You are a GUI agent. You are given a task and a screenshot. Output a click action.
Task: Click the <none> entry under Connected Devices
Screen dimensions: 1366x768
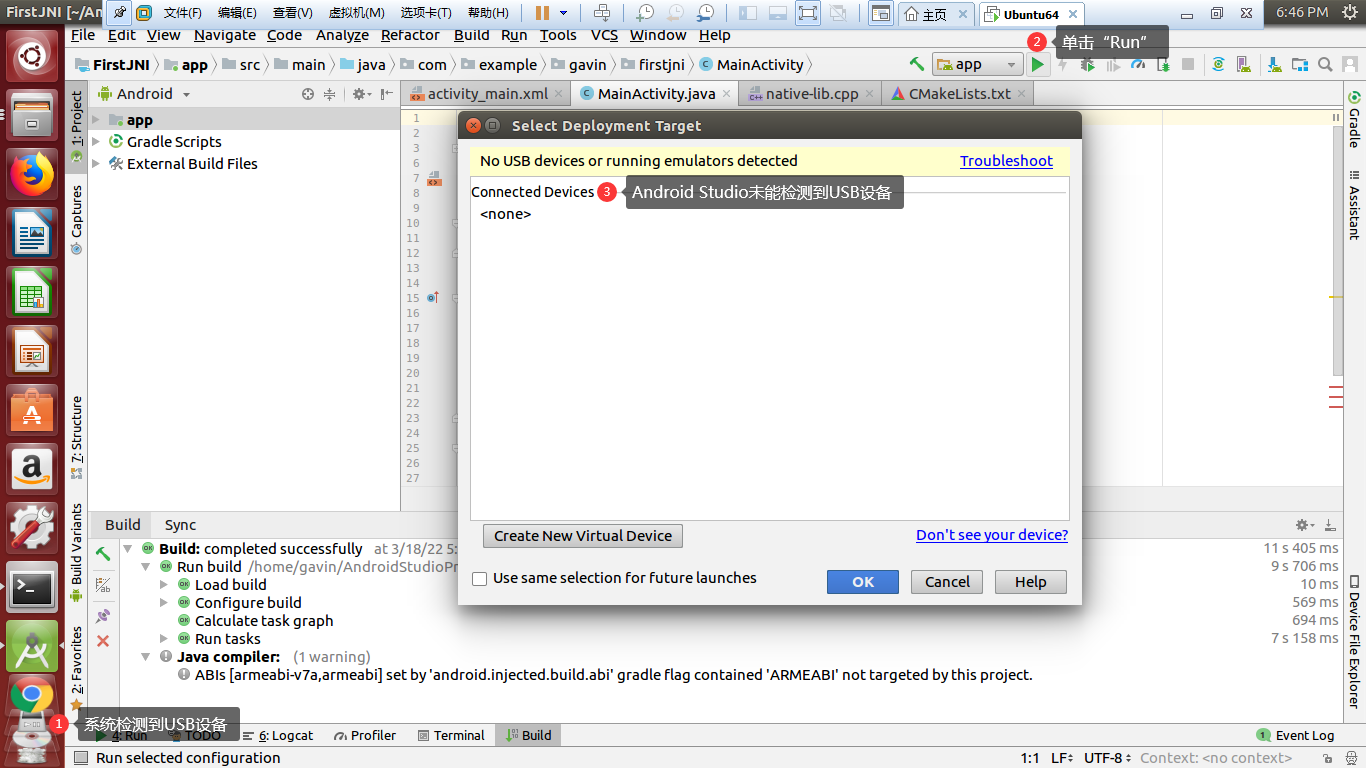pyautogui.click(x=506, y=214)
